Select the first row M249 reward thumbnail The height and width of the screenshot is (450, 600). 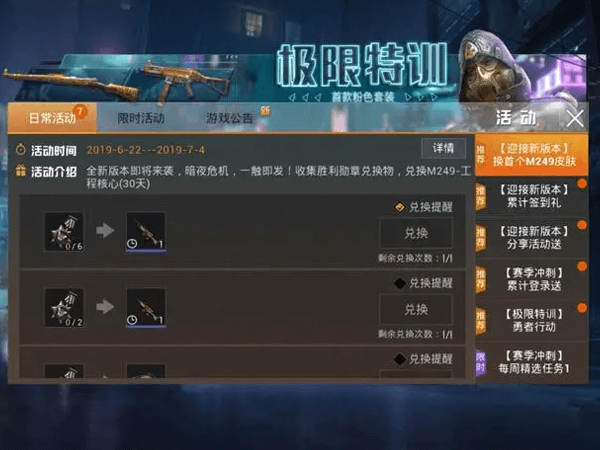pos(146,232)
